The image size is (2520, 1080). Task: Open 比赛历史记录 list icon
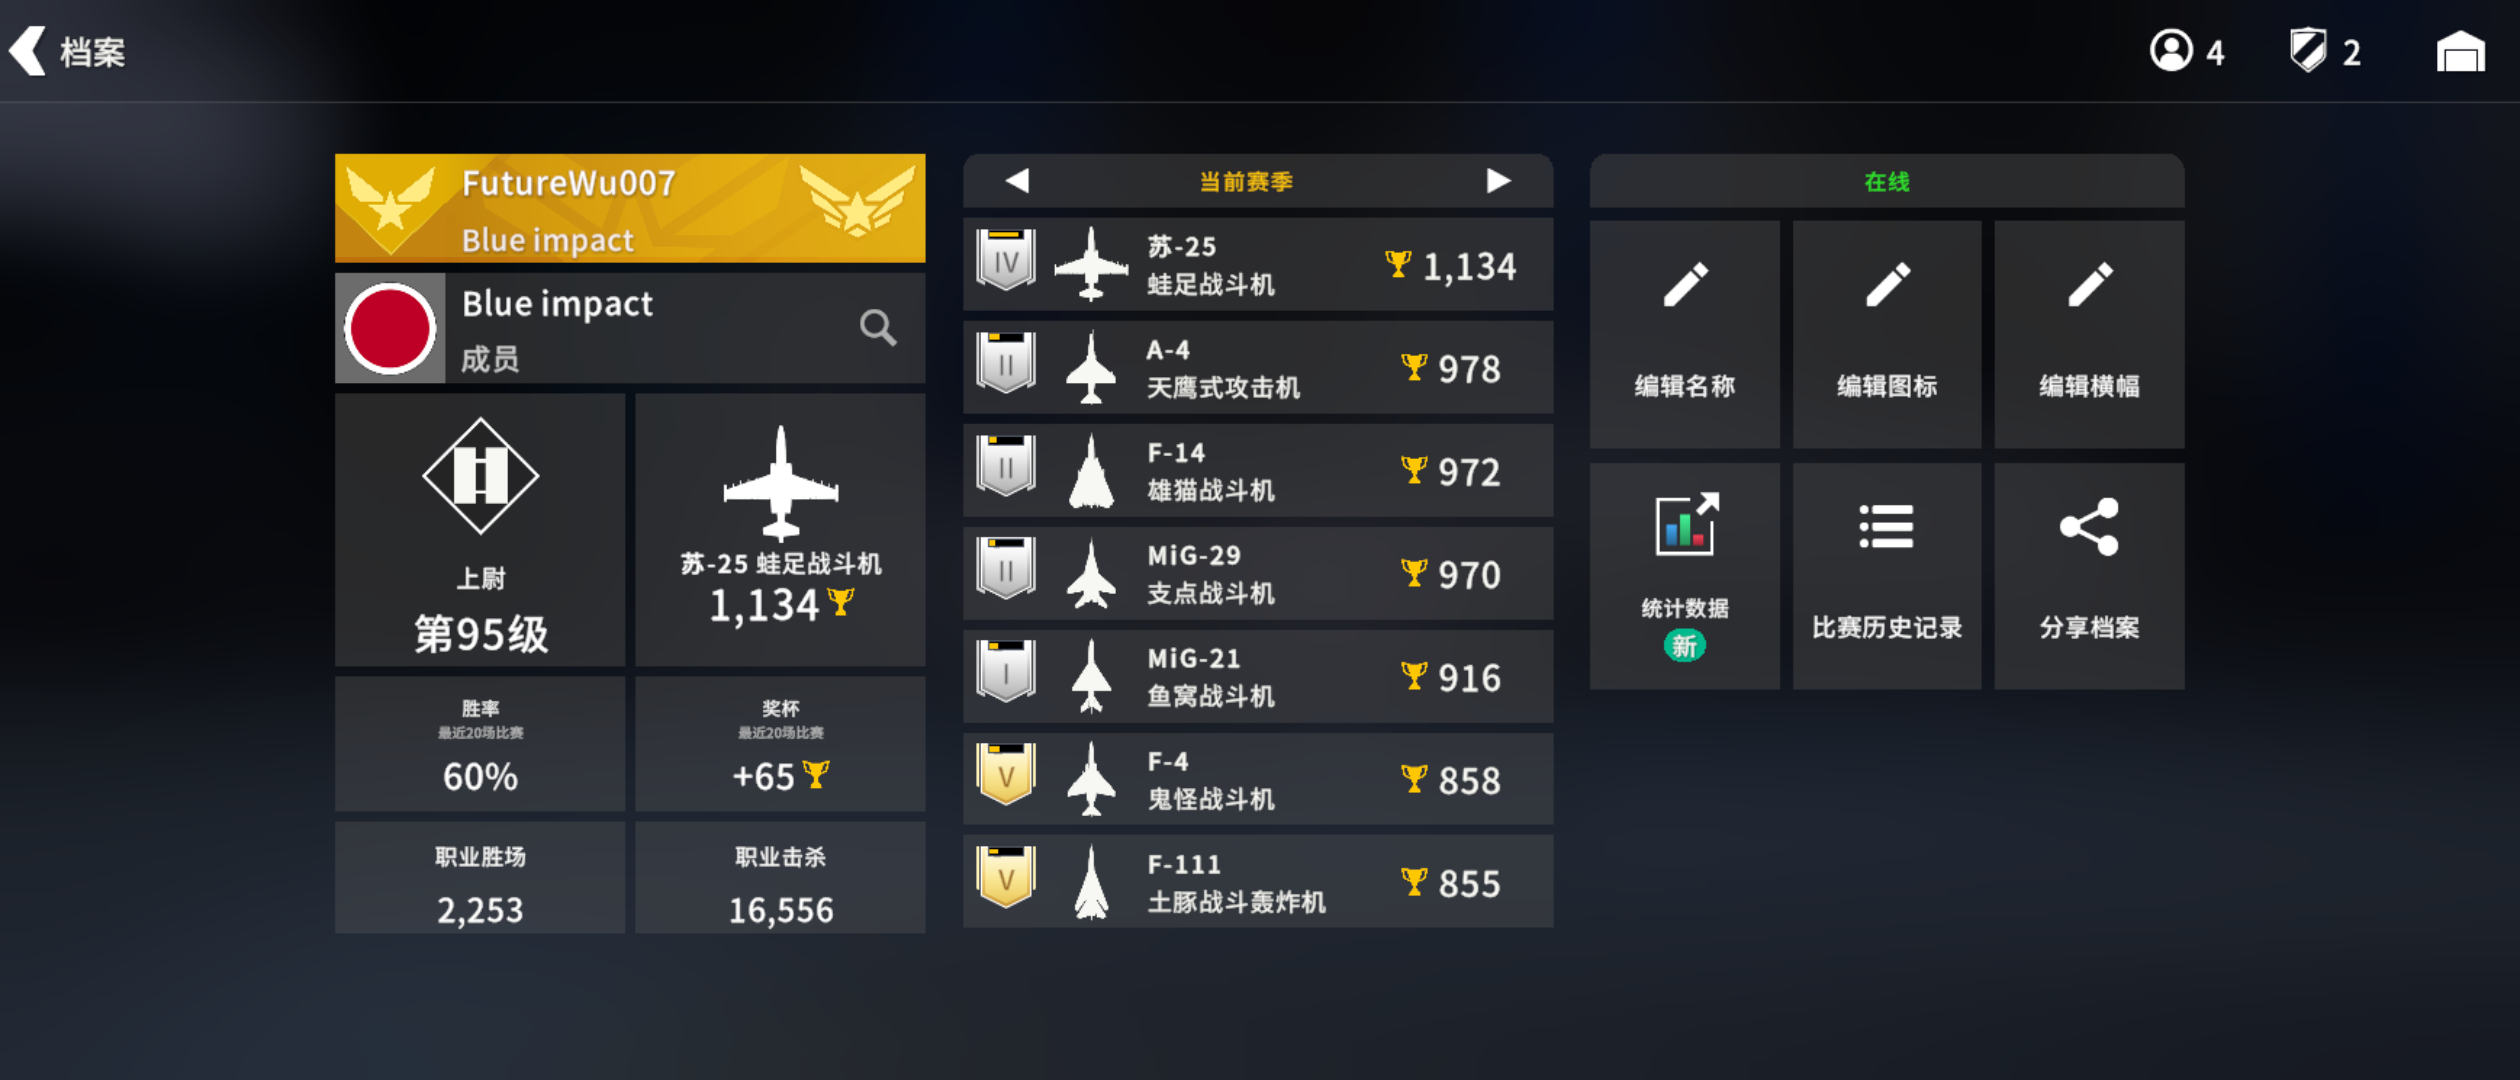pyautogui.click(x=1886, y=526)
